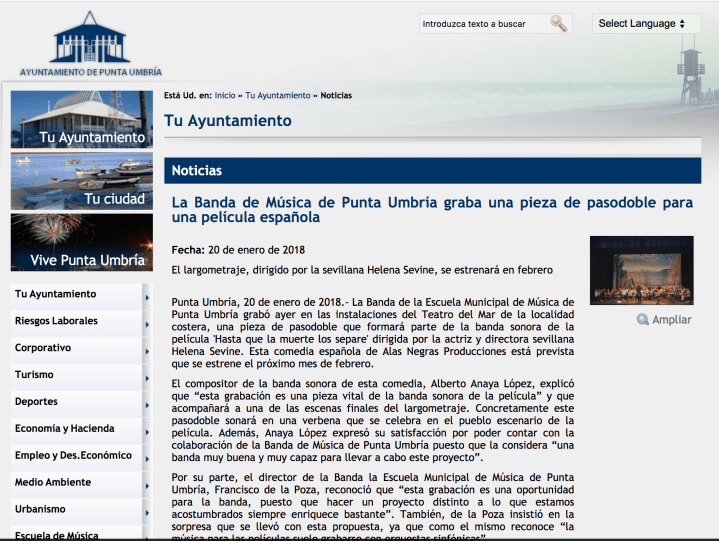Click the Ampliar magnifier icon
This screenshot has height=541, width=719.
click(x=643, y=320)
